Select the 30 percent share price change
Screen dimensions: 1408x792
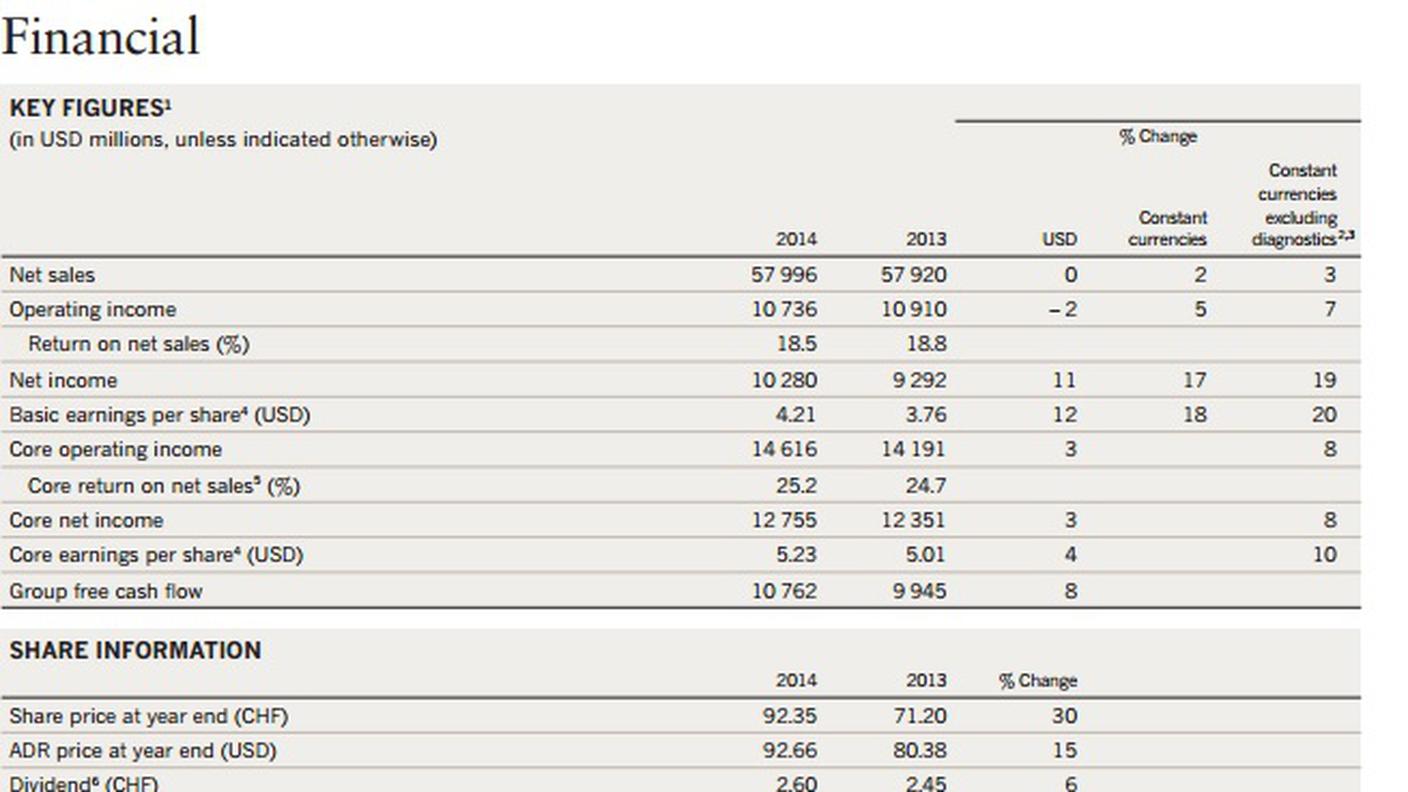tap(1064, 716)
